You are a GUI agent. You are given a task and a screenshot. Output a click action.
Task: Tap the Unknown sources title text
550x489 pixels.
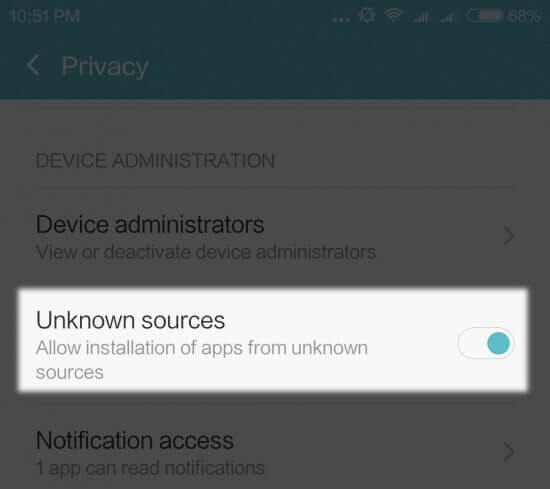(x=130, y=320)
